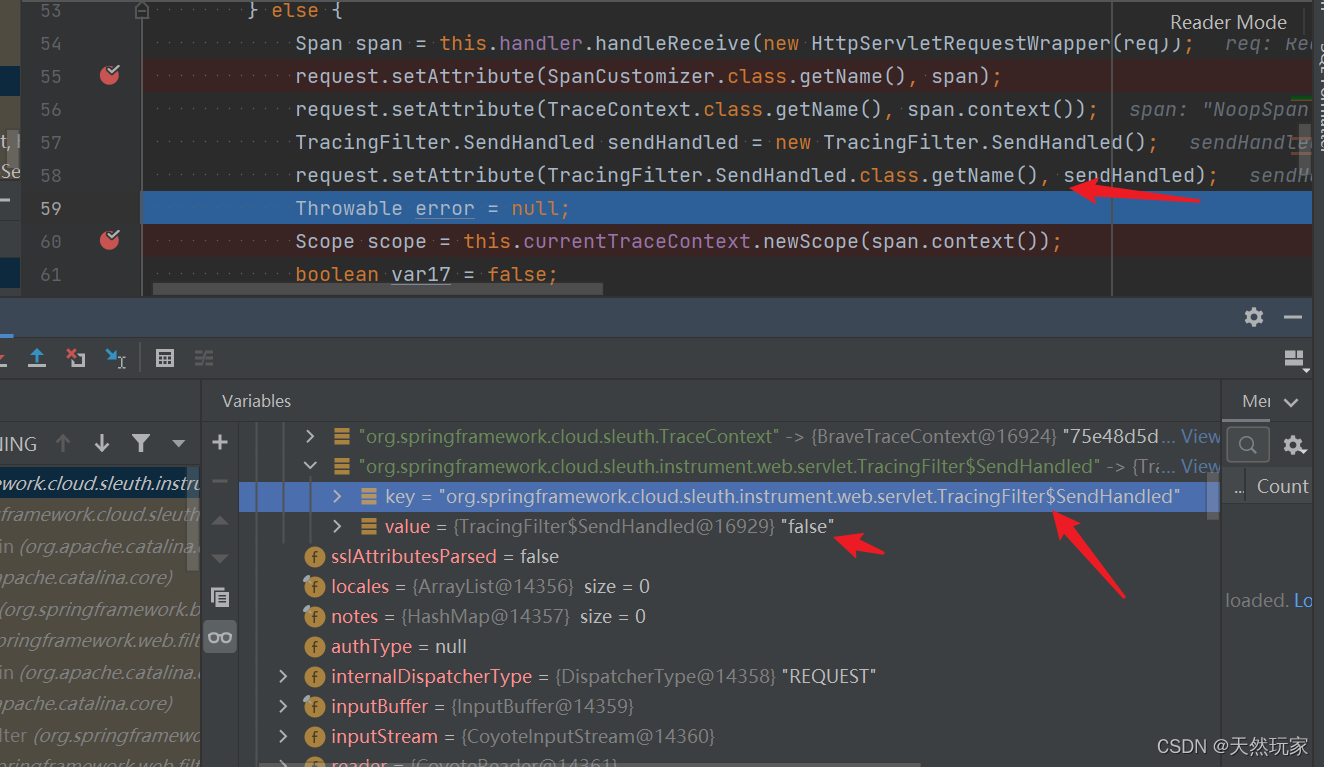Hide the debug tool window with dash icon
The image size is (1324, 767).
point(1293,317)
